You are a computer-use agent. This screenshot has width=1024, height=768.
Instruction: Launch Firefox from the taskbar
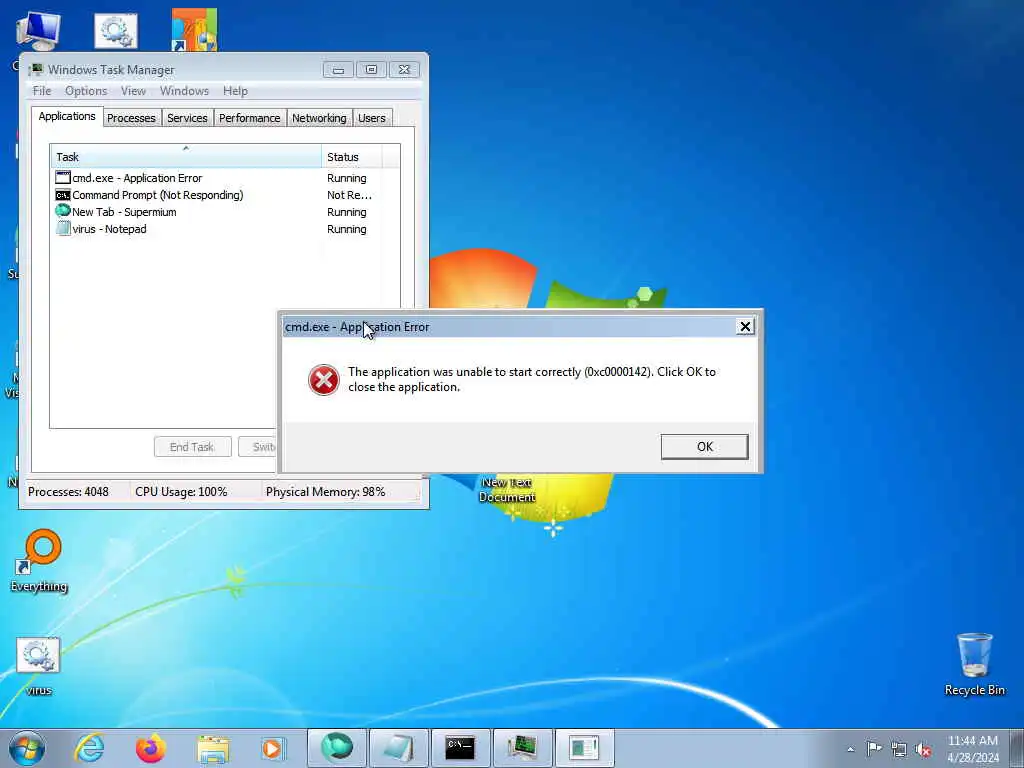pyautogui.click(x=150, y=748)
